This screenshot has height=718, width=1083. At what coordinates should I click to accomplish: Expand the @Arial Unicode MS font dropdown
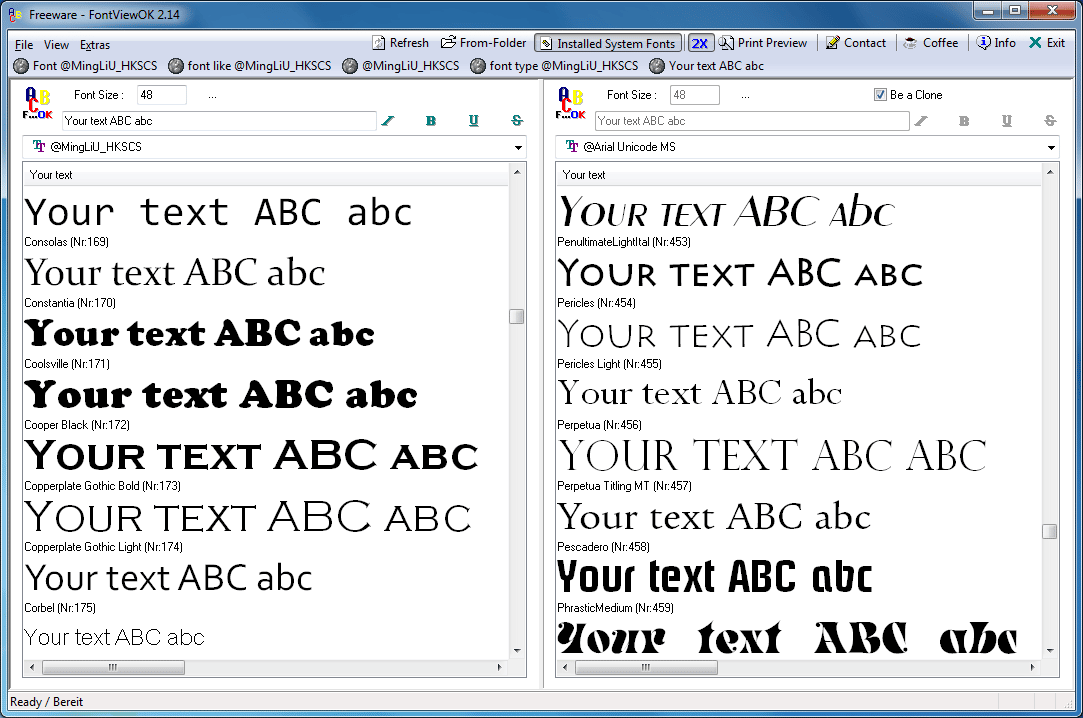click(1051, 148)
